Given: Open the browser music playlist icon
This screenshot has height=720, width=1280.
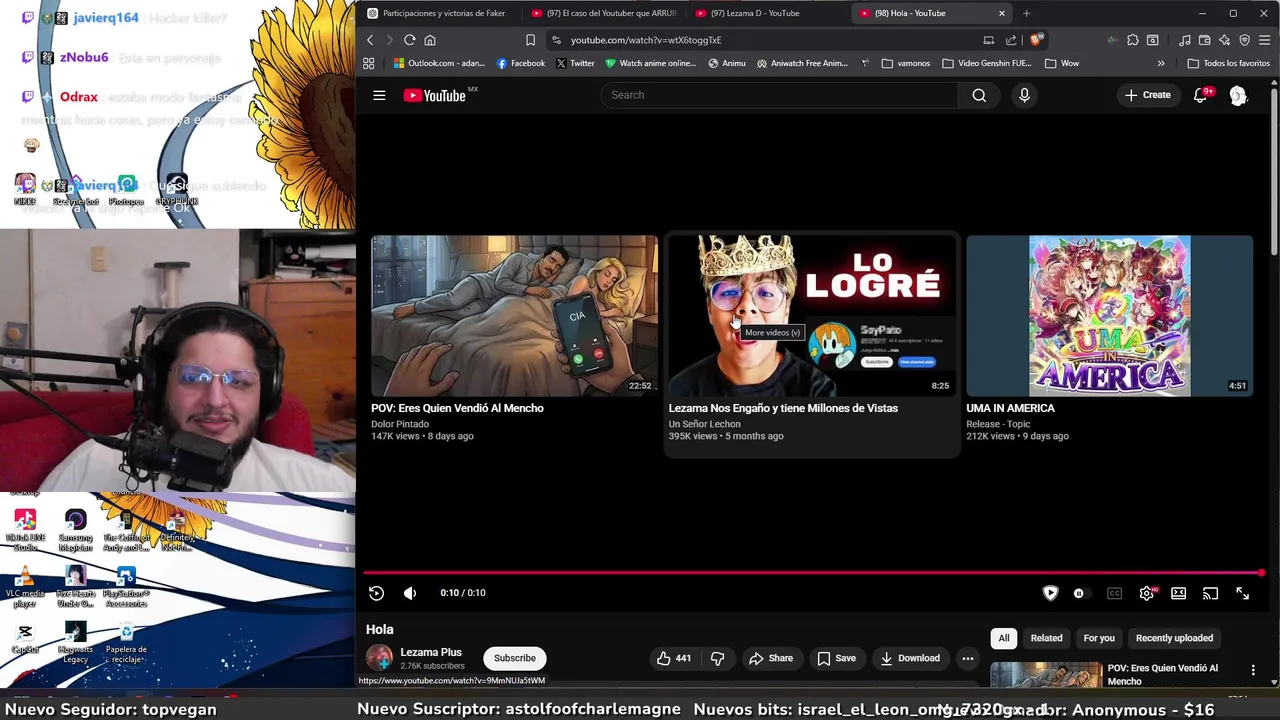Looking at the screenshot, I should click(1184, 40).
